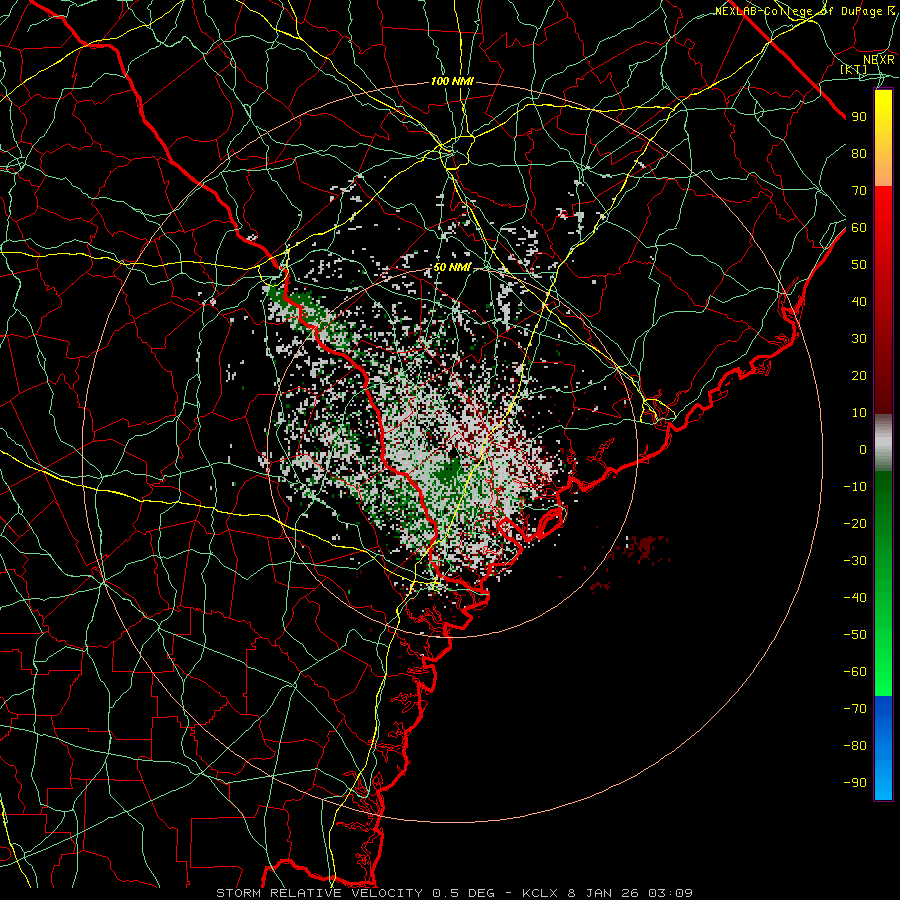Click the 30 value on the velocity scale
The image size is (900, 900).
click(859, 339)
